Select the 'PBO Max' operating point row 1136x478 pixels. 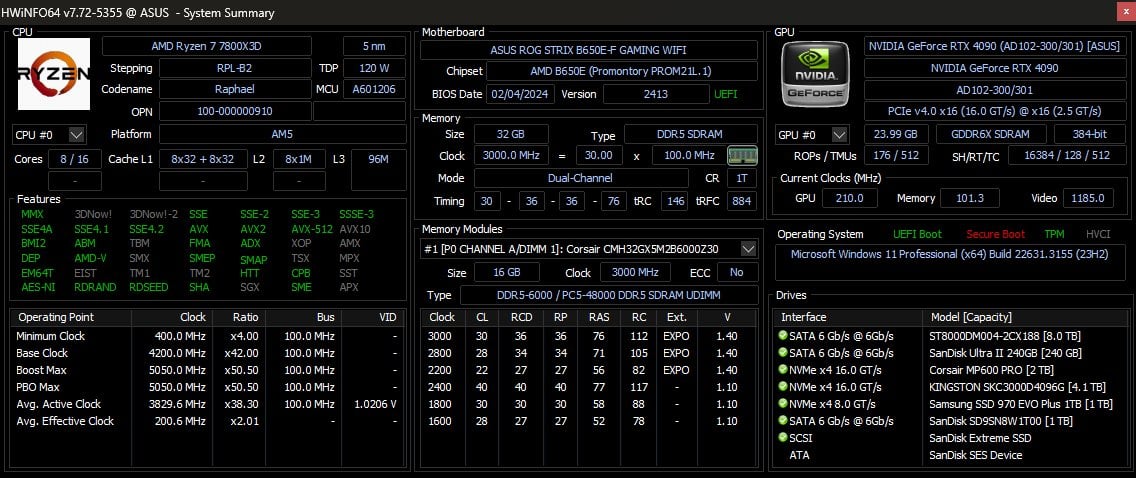[209, 387]
